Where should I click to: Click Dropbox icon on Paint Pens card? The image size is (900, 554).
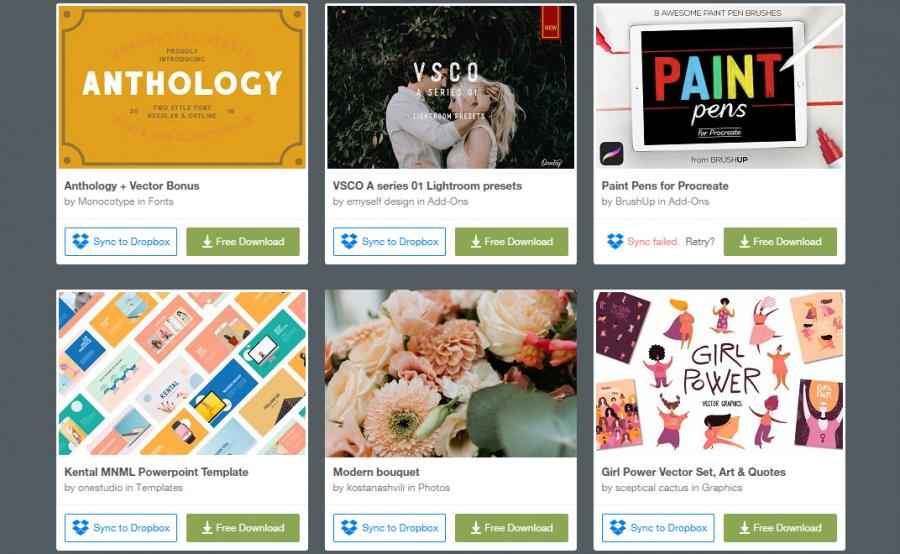[615, 242]
